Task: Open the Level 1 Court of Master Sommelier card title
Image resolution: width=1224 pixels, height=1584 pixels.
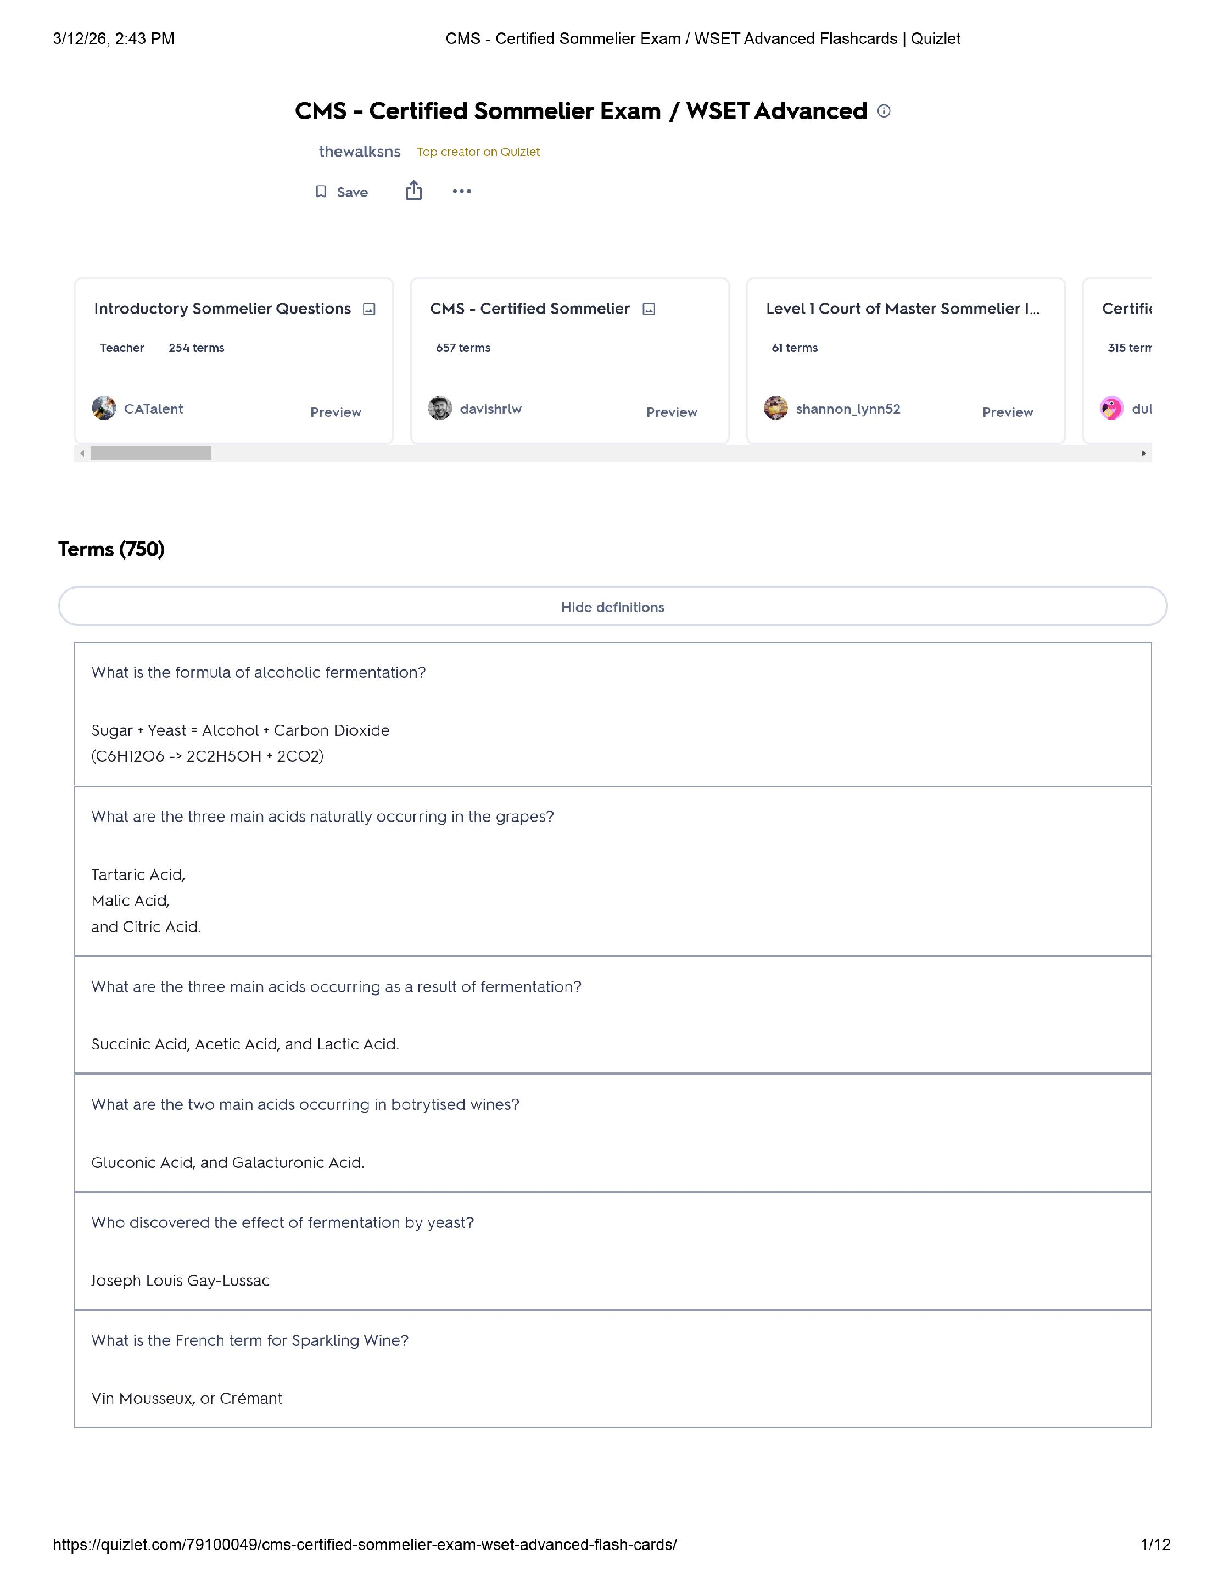Action: pos(903,309)
